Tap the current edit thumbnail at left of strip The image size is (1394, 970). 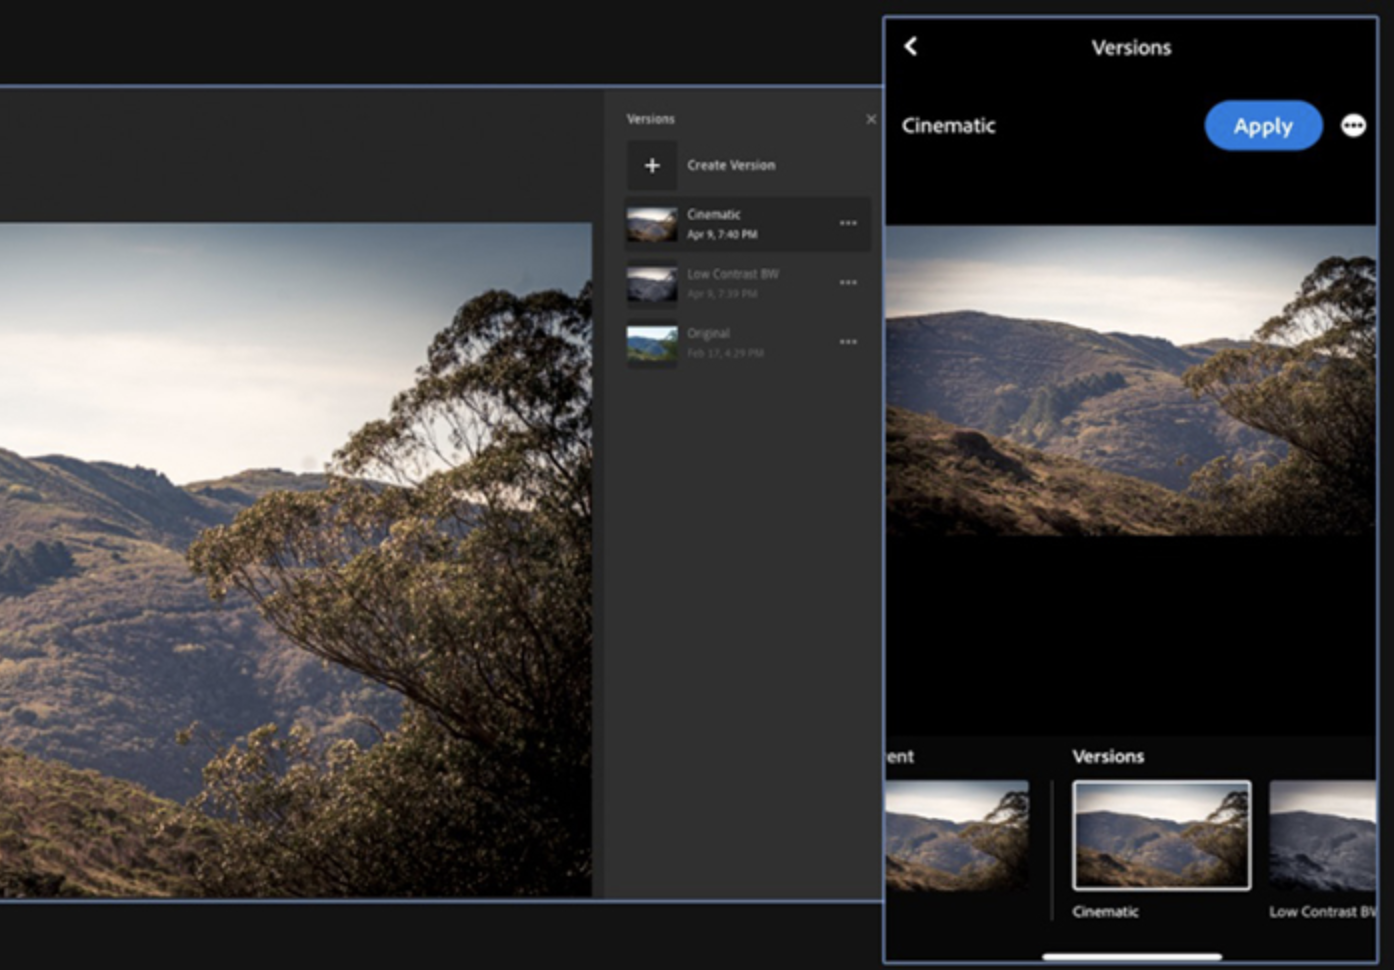pyautogui.click(x=957, y=836)
